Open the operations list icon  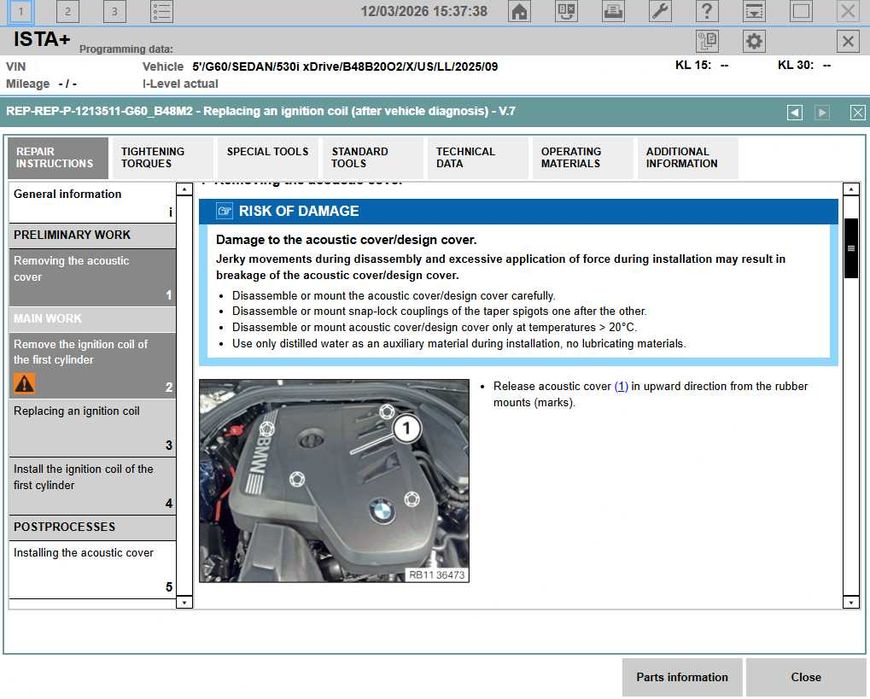point(161,11)
